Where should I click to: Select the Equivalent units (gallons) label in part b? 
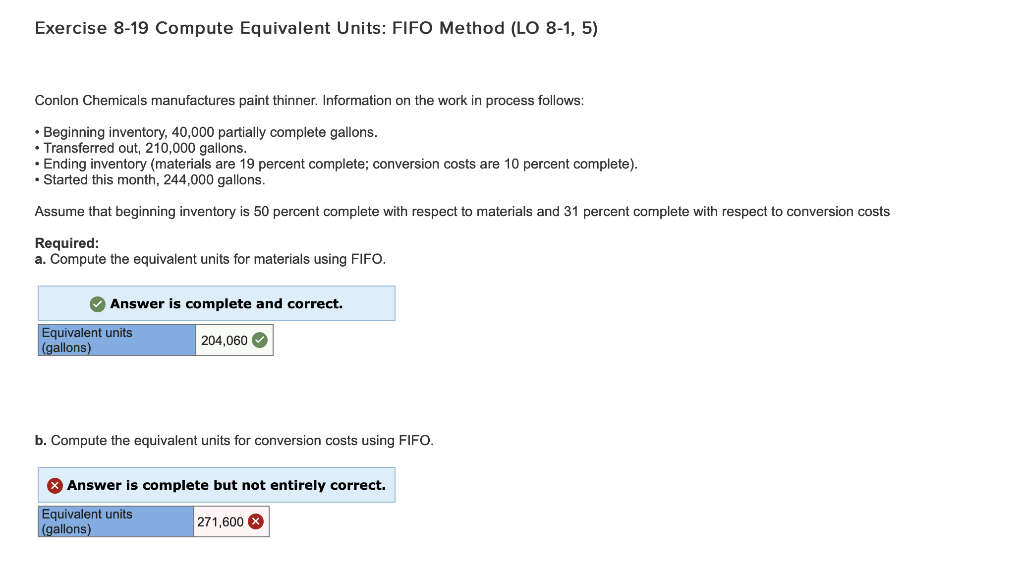tap(115, 521)
